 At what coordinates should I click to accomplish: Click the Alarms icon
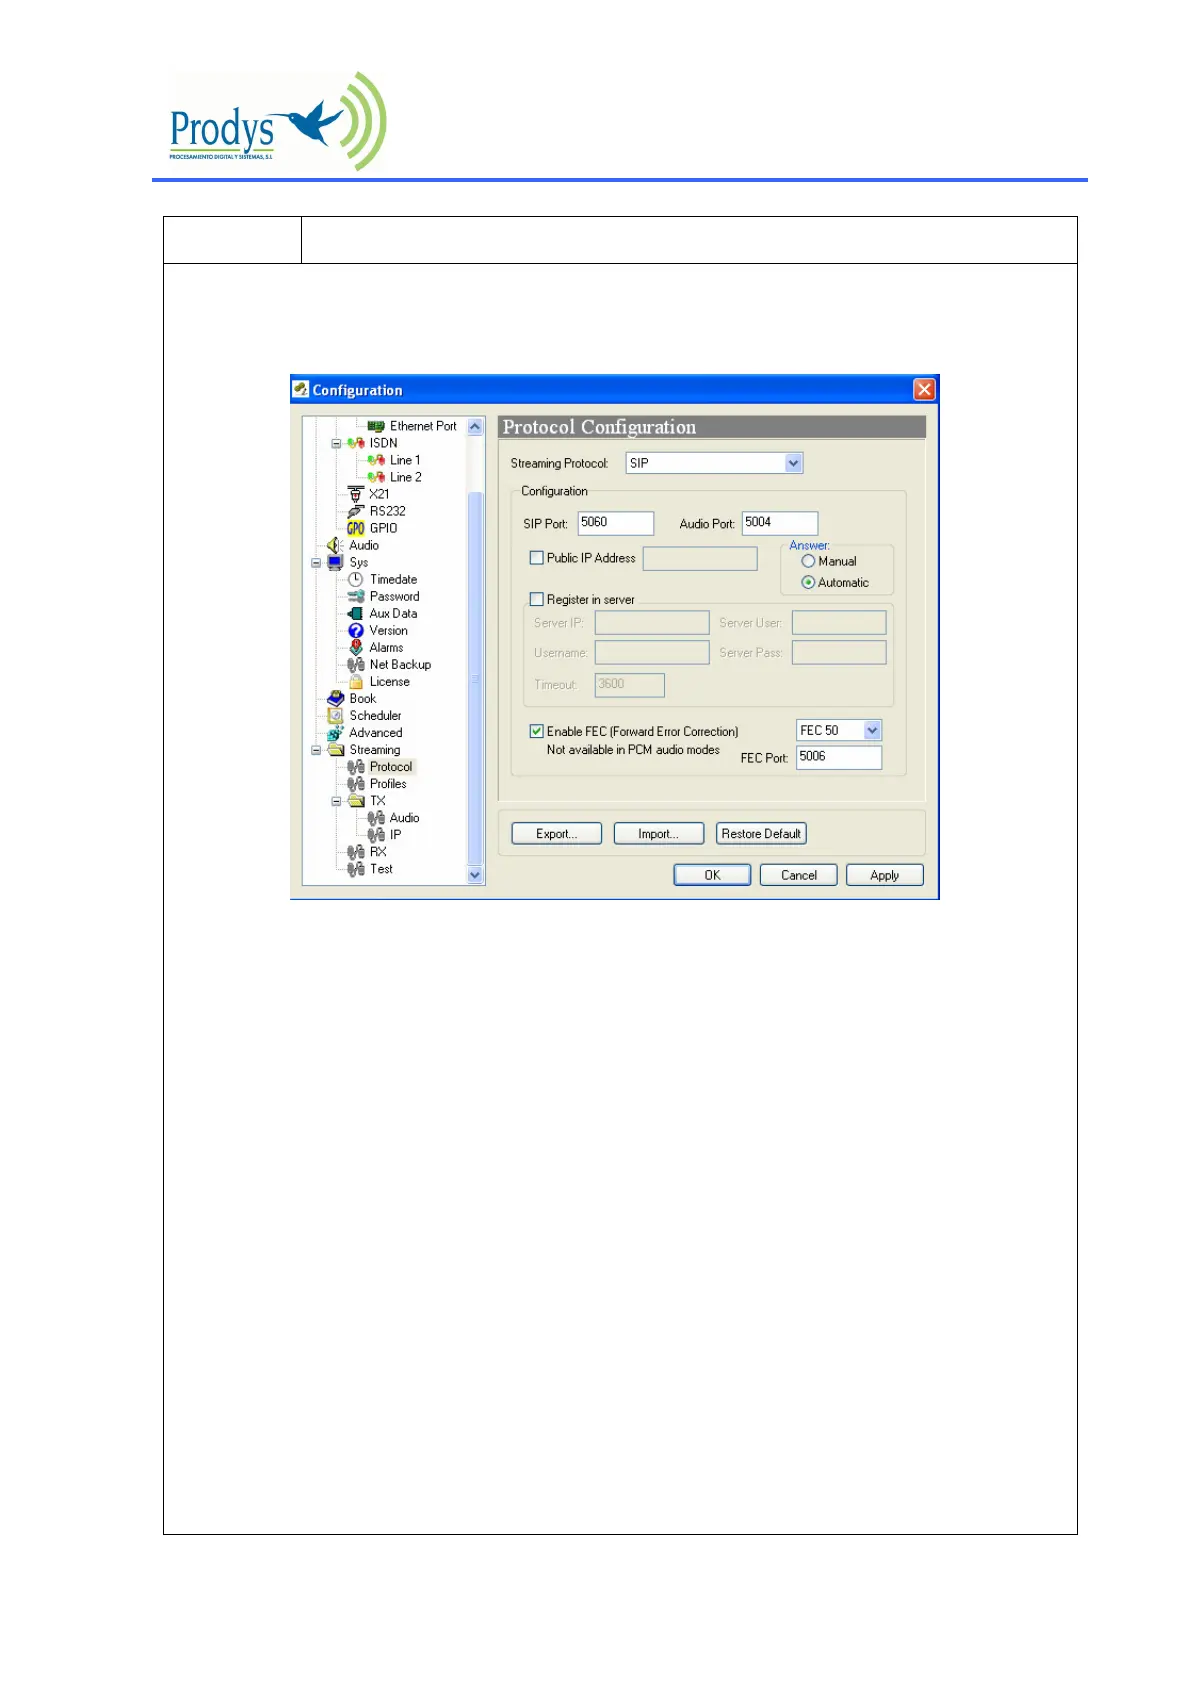(356, 647)
